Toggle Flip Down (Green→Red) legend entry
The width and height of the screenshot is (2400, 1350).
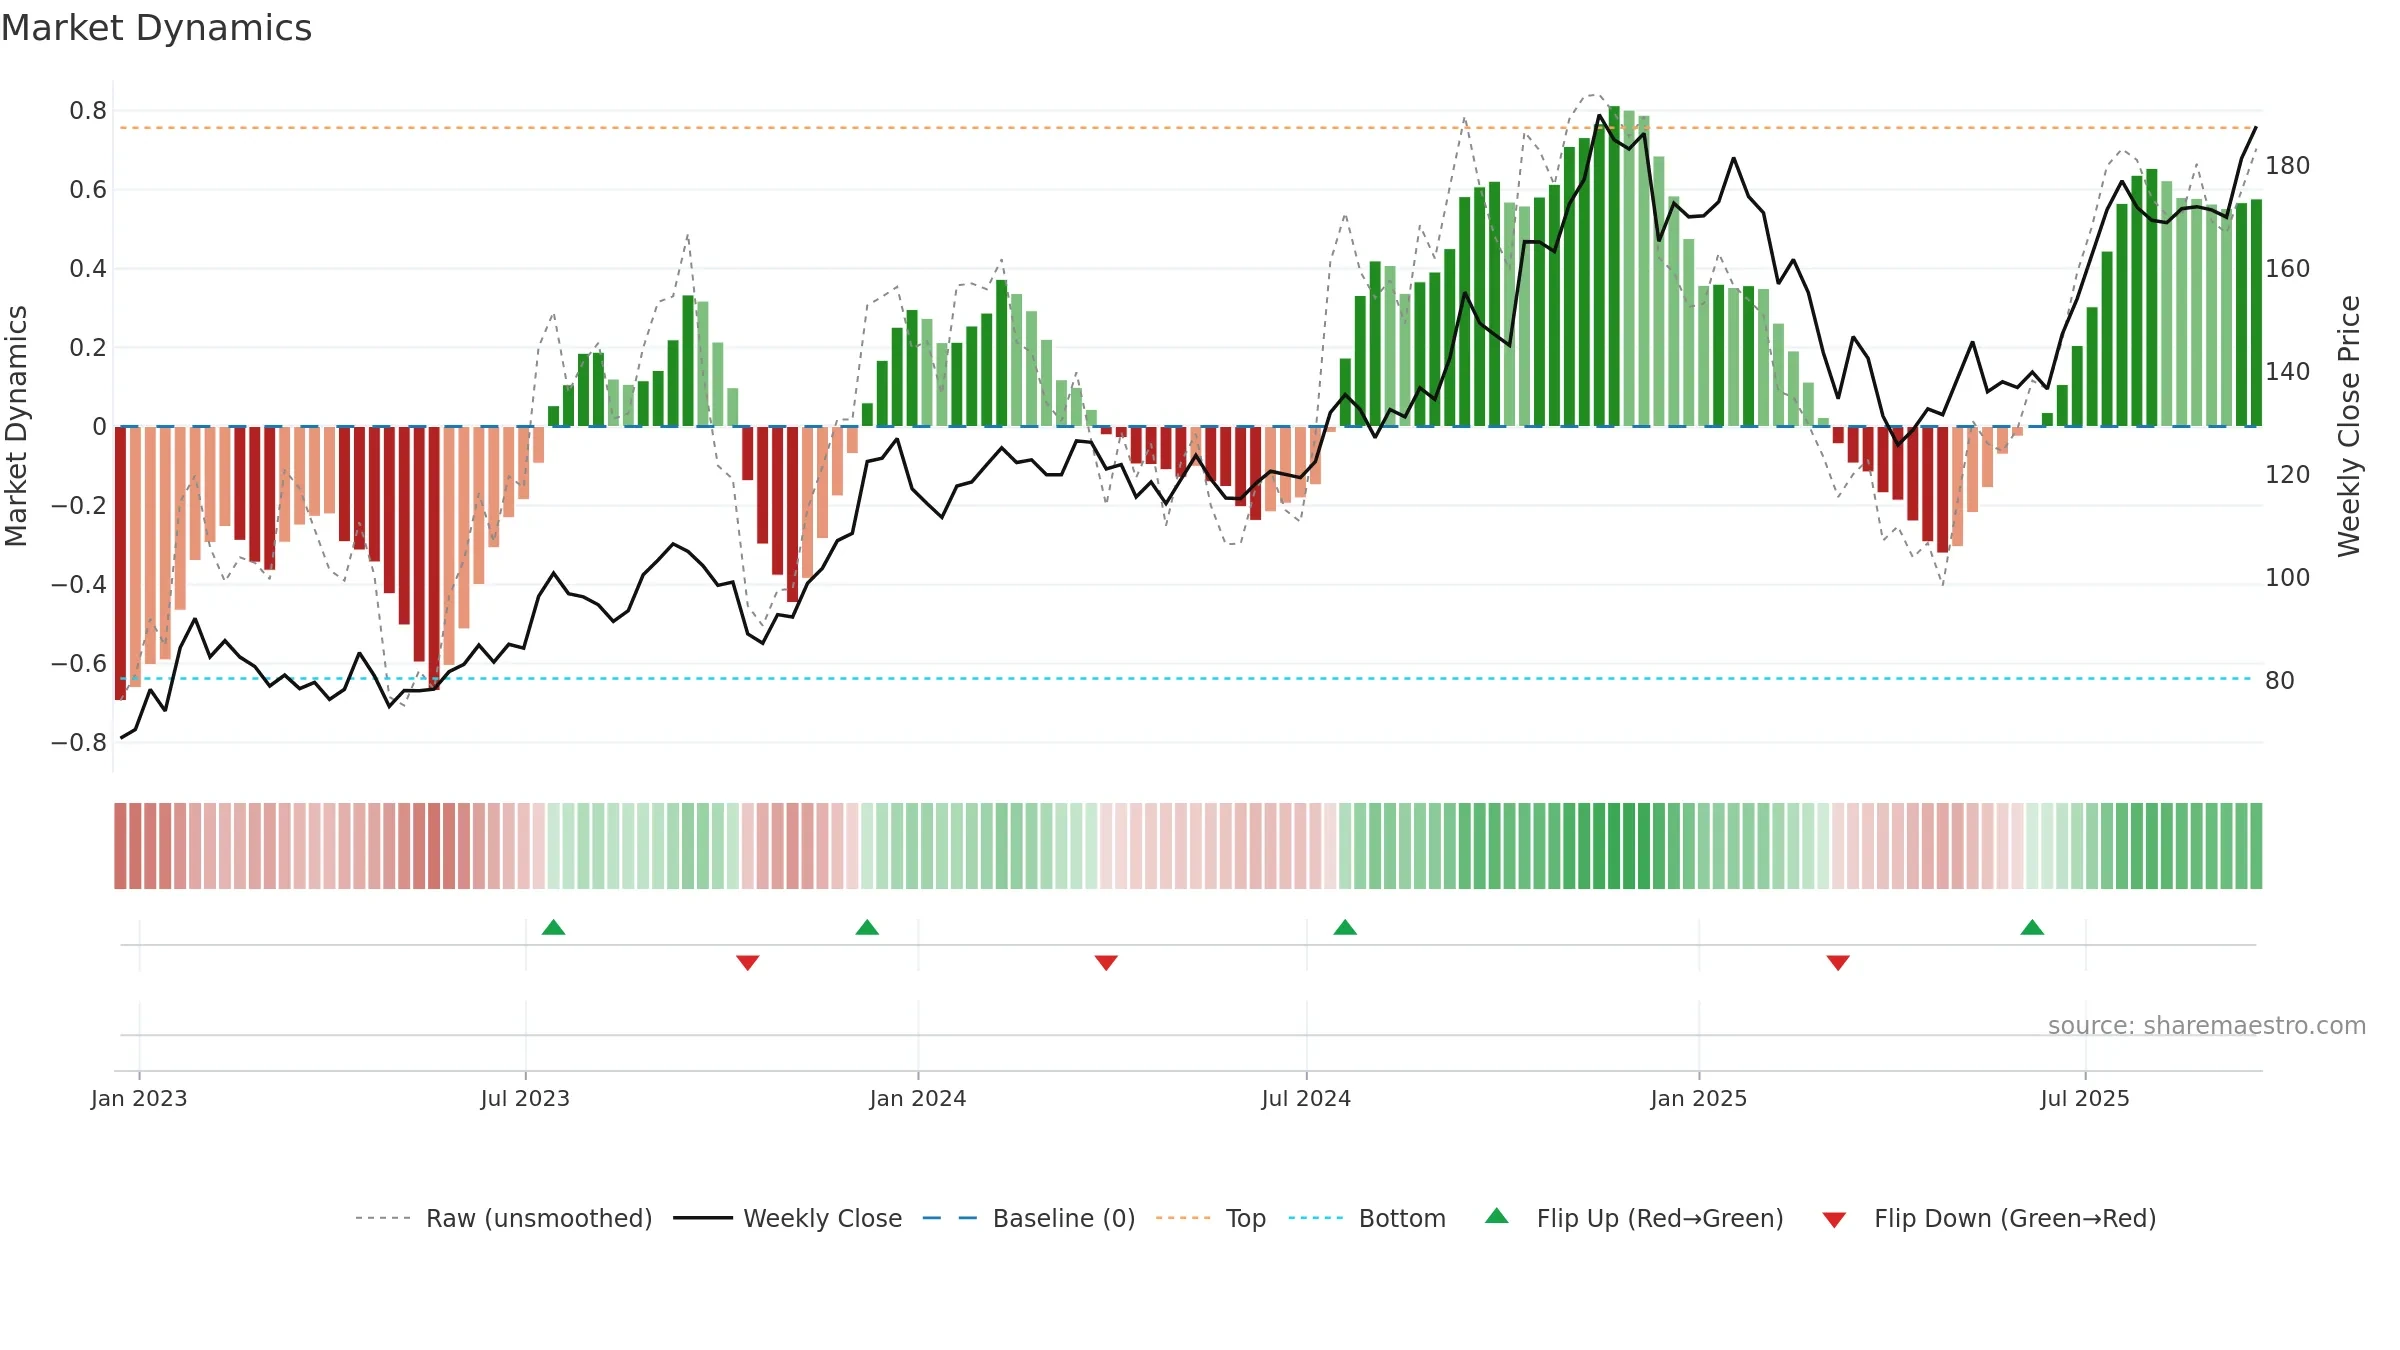click(x=1989, y=1218)
